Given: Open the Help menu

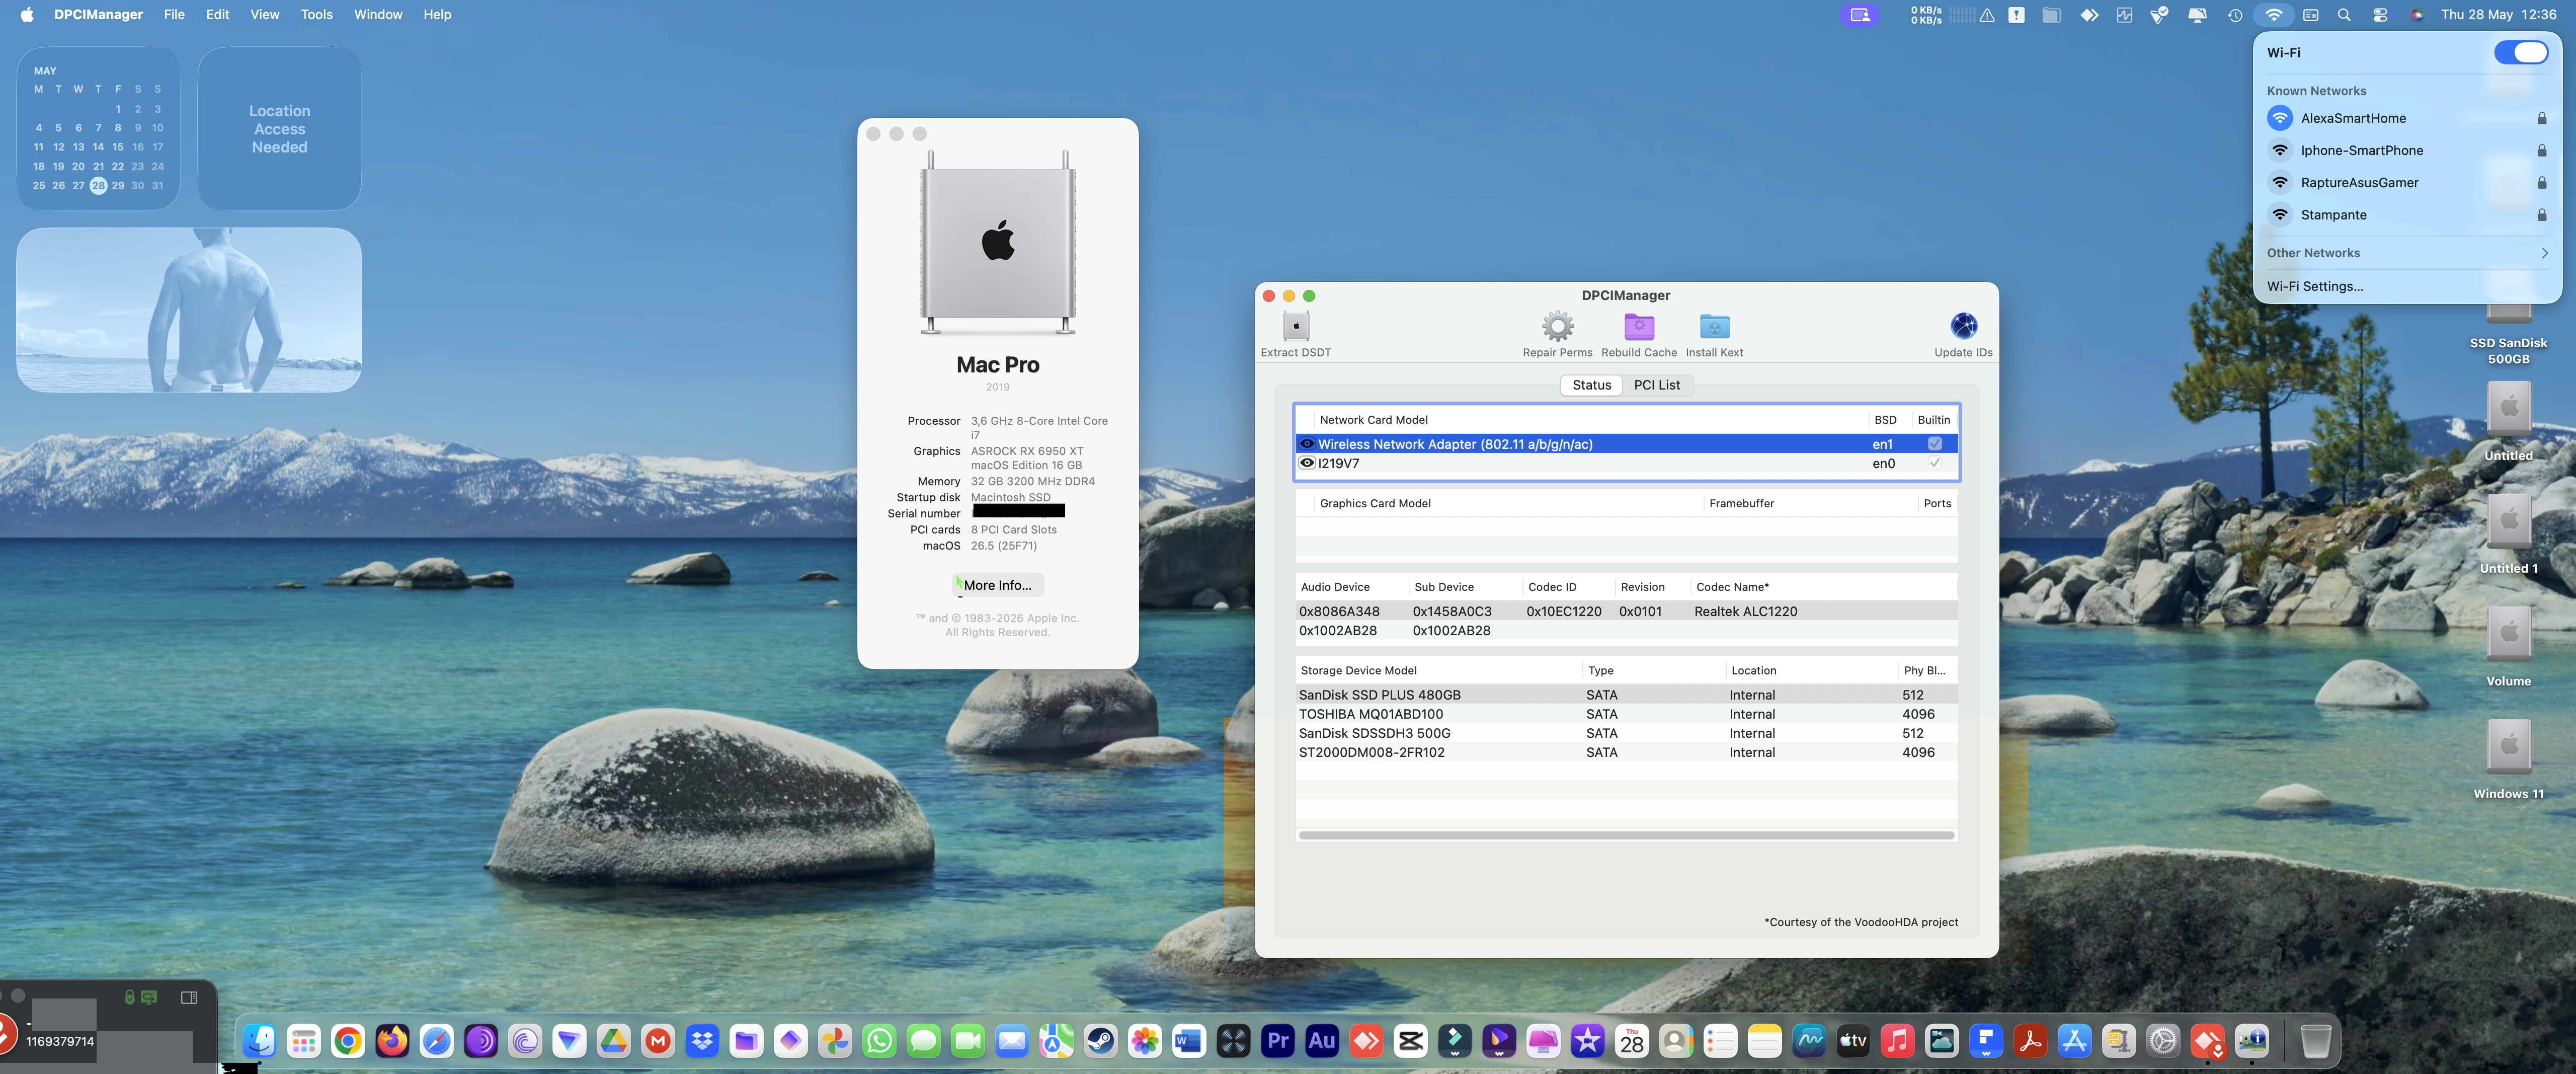Looking at the screenshot, I should [437, 14].
